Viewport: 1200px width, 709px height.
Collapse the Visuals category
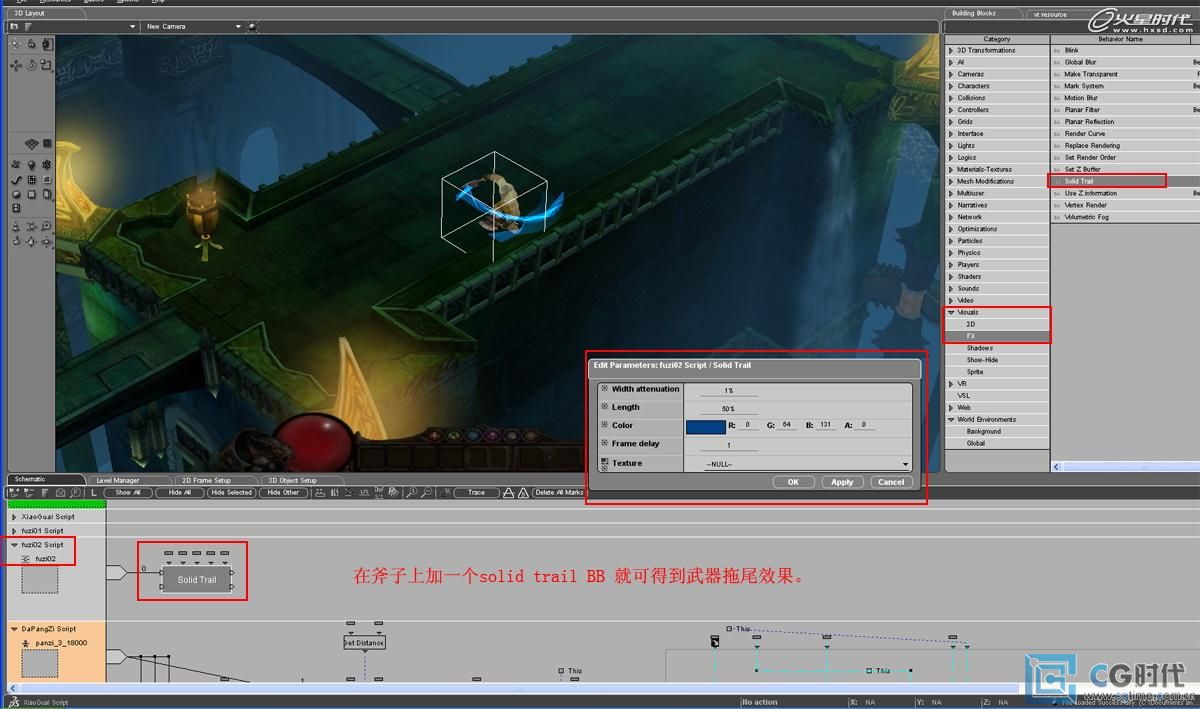click(x=951, y=312)
